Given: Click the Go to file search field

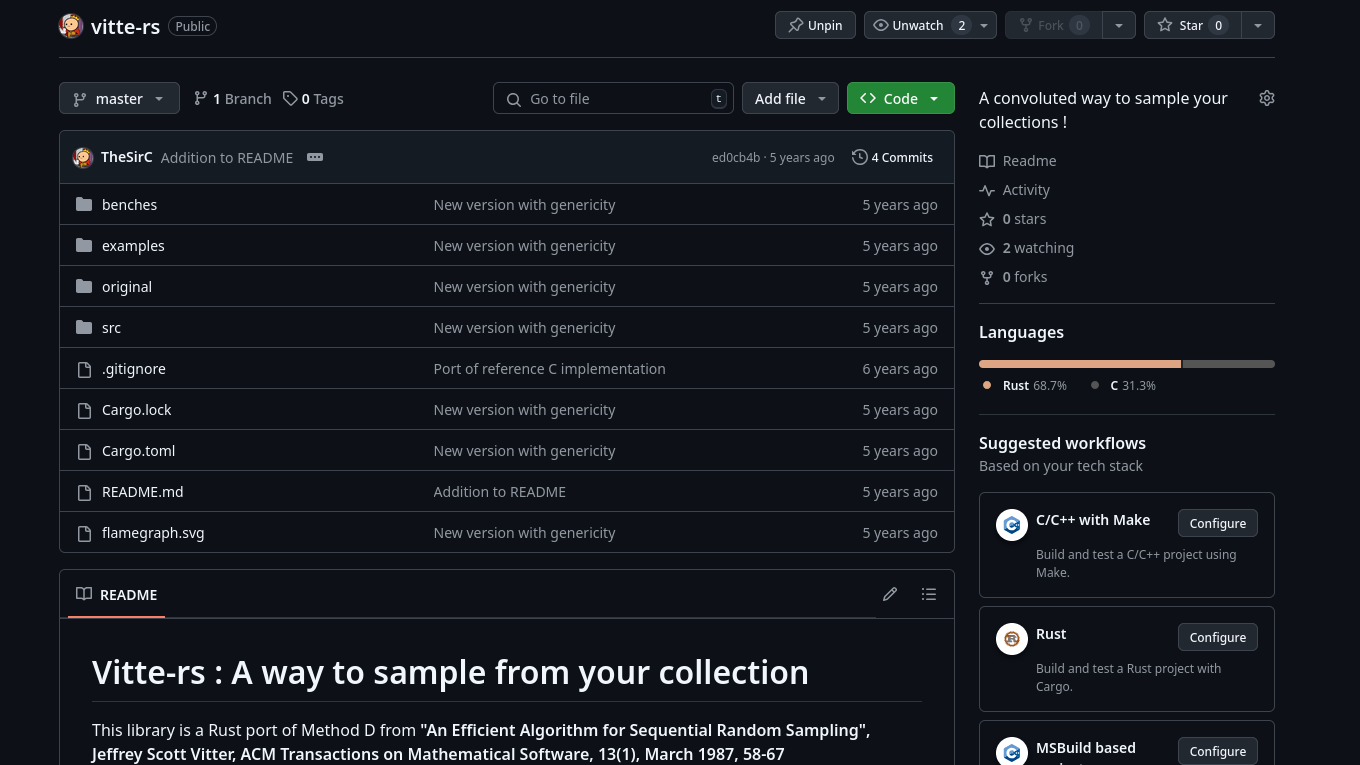Looking at the screenshot, I should tap(613, 98).
